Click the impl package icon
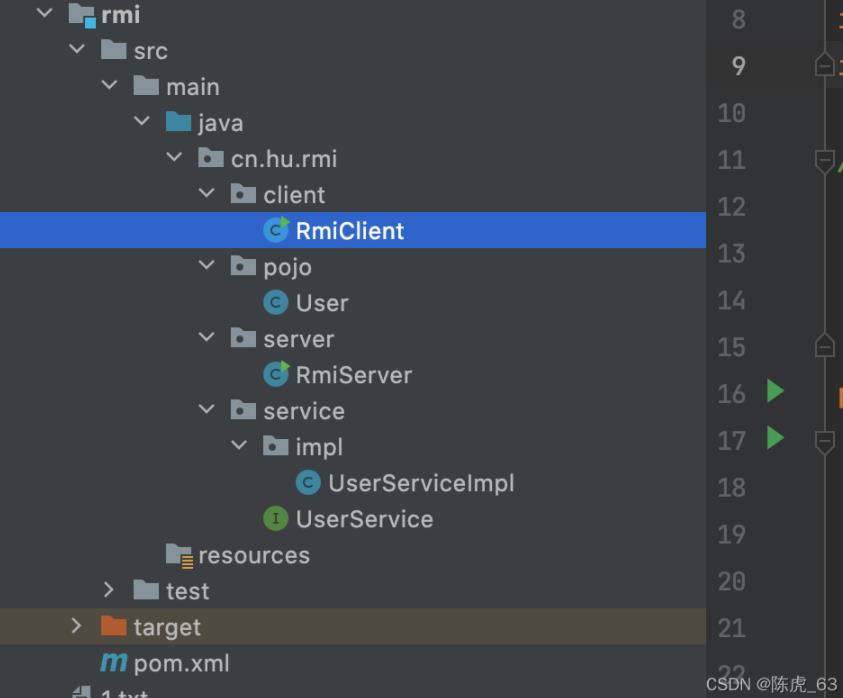 [276, 446]
